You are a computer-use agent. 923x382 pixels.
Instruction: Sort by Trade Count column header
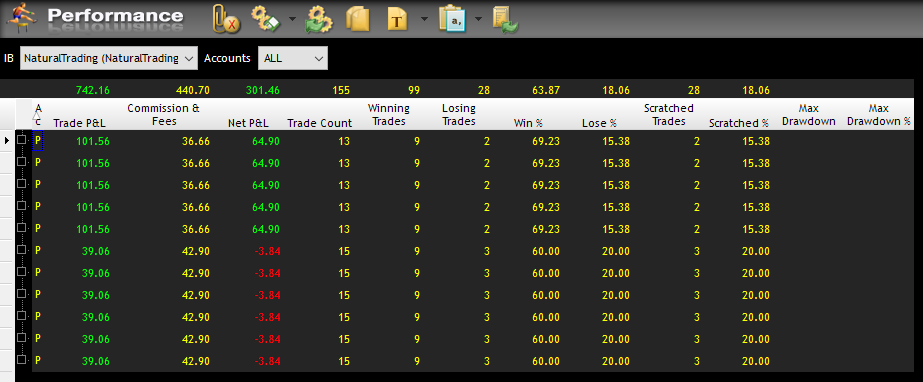(x=320, y=123)
